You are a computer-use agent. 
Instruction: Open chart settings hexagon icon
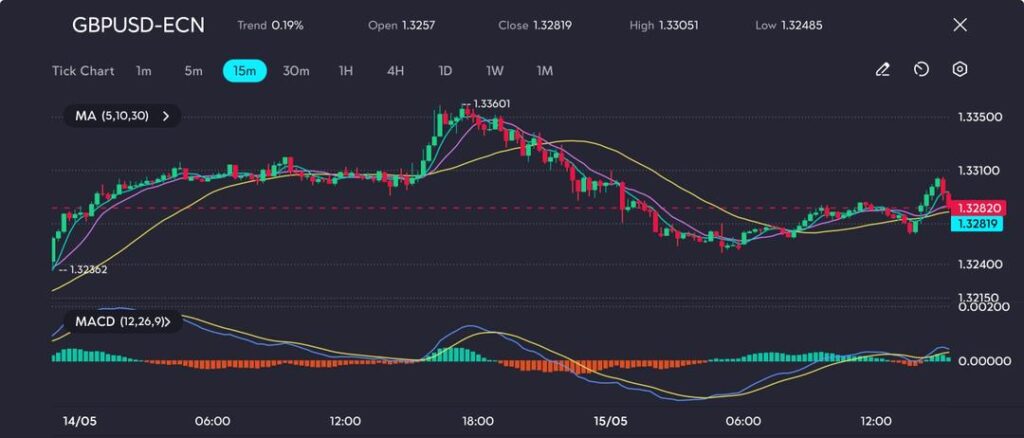pyautogui.click(x=959, y=70)
